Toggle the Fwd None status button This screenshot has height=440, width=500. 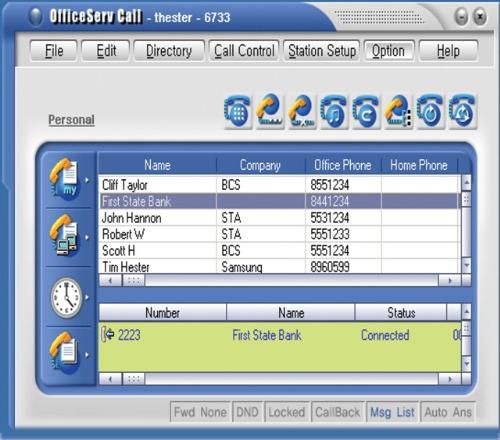click(x=200, y=412)
